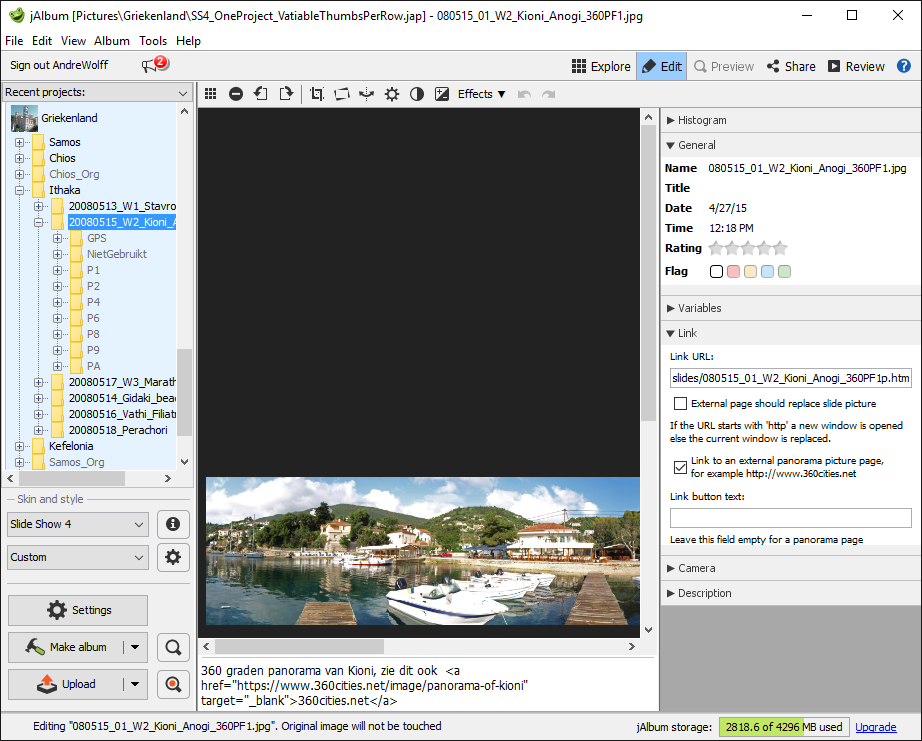Click the Upgrade storage link
922x741 pixels.
[x=876, y=727]
